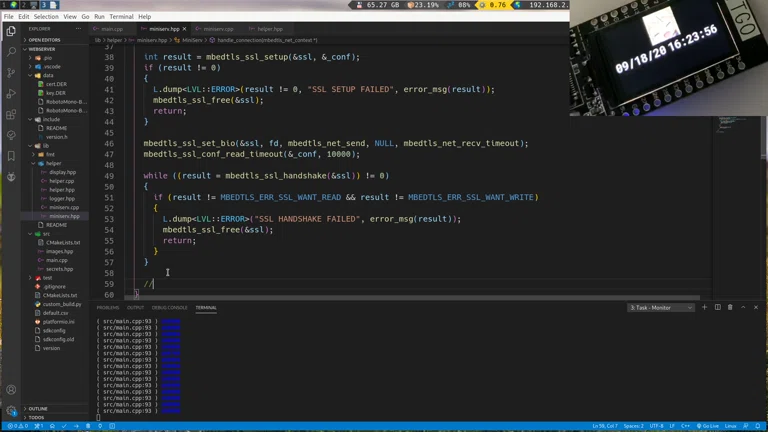
Task: Open the Run and Debug view
Action: coord(11,93)
